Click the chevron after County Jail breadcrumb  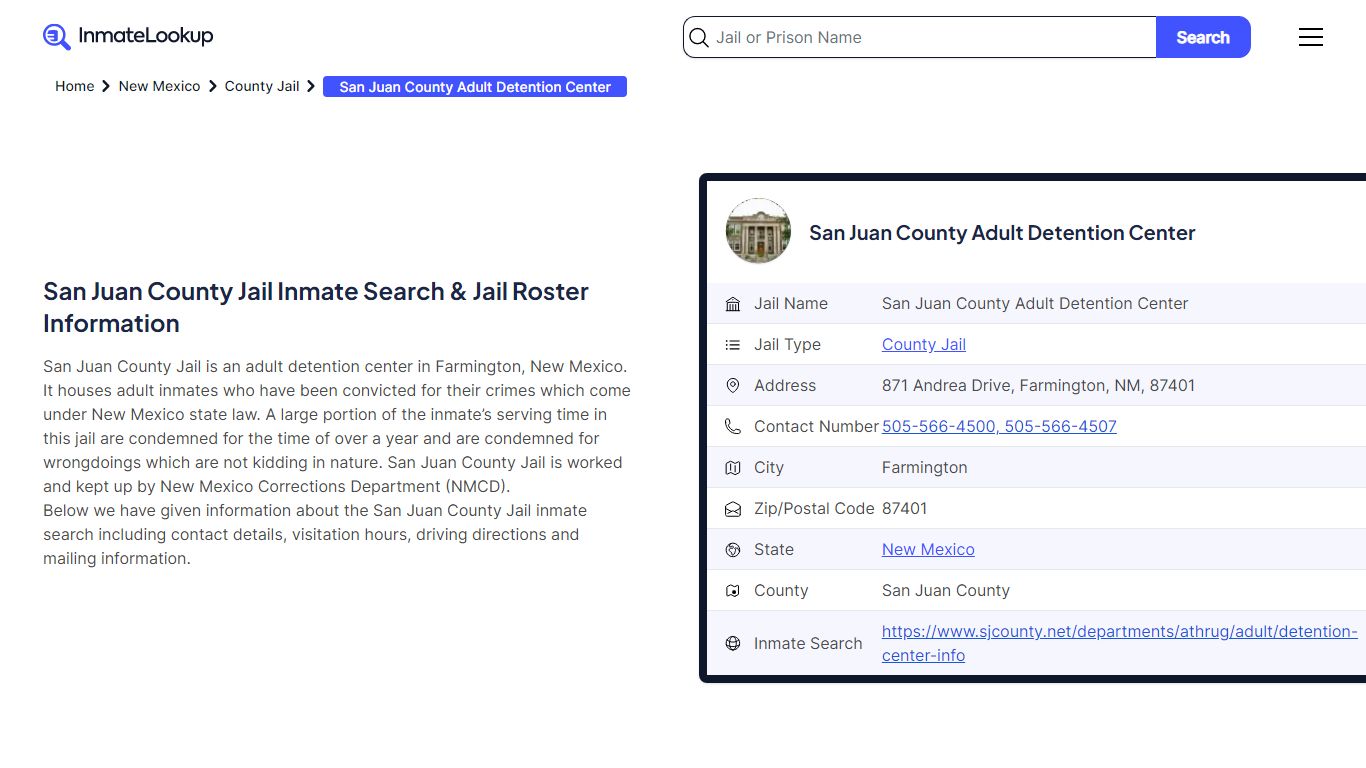pyautogui.click(x=311, y=86)
